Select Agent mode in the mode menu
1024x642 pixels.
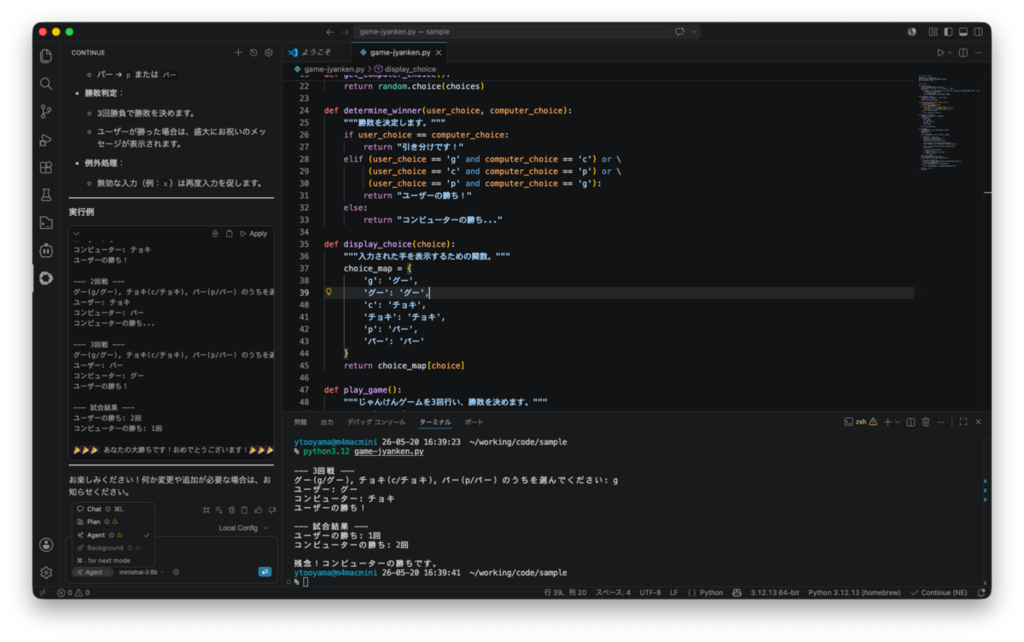pos(113,535)
